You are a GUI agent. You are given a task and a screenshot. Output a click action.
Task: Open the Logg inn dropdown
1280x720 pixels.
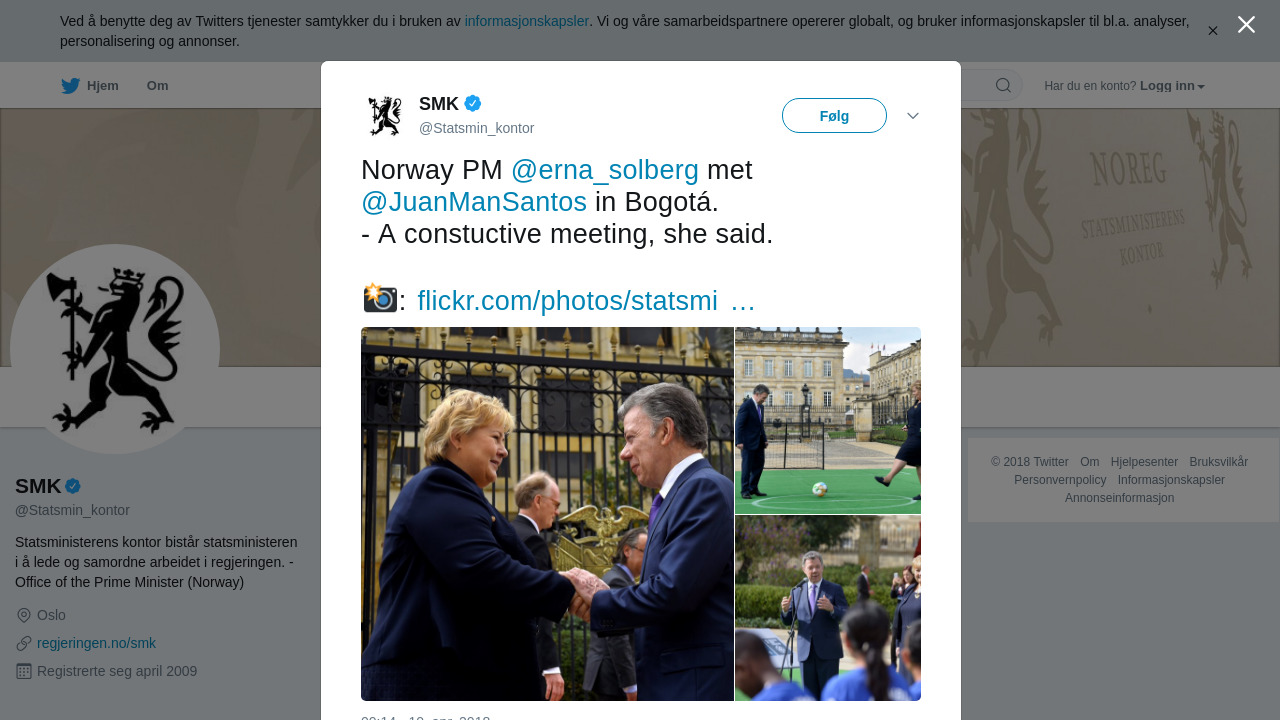click(x=1172, y=86)
